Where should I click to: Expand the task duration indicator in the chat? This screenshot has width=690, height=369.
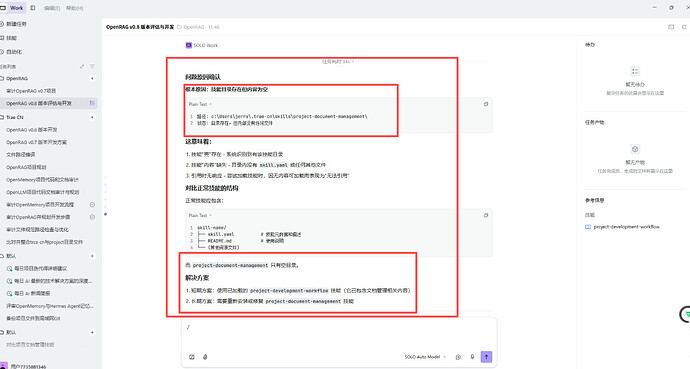tap(338, 62)
